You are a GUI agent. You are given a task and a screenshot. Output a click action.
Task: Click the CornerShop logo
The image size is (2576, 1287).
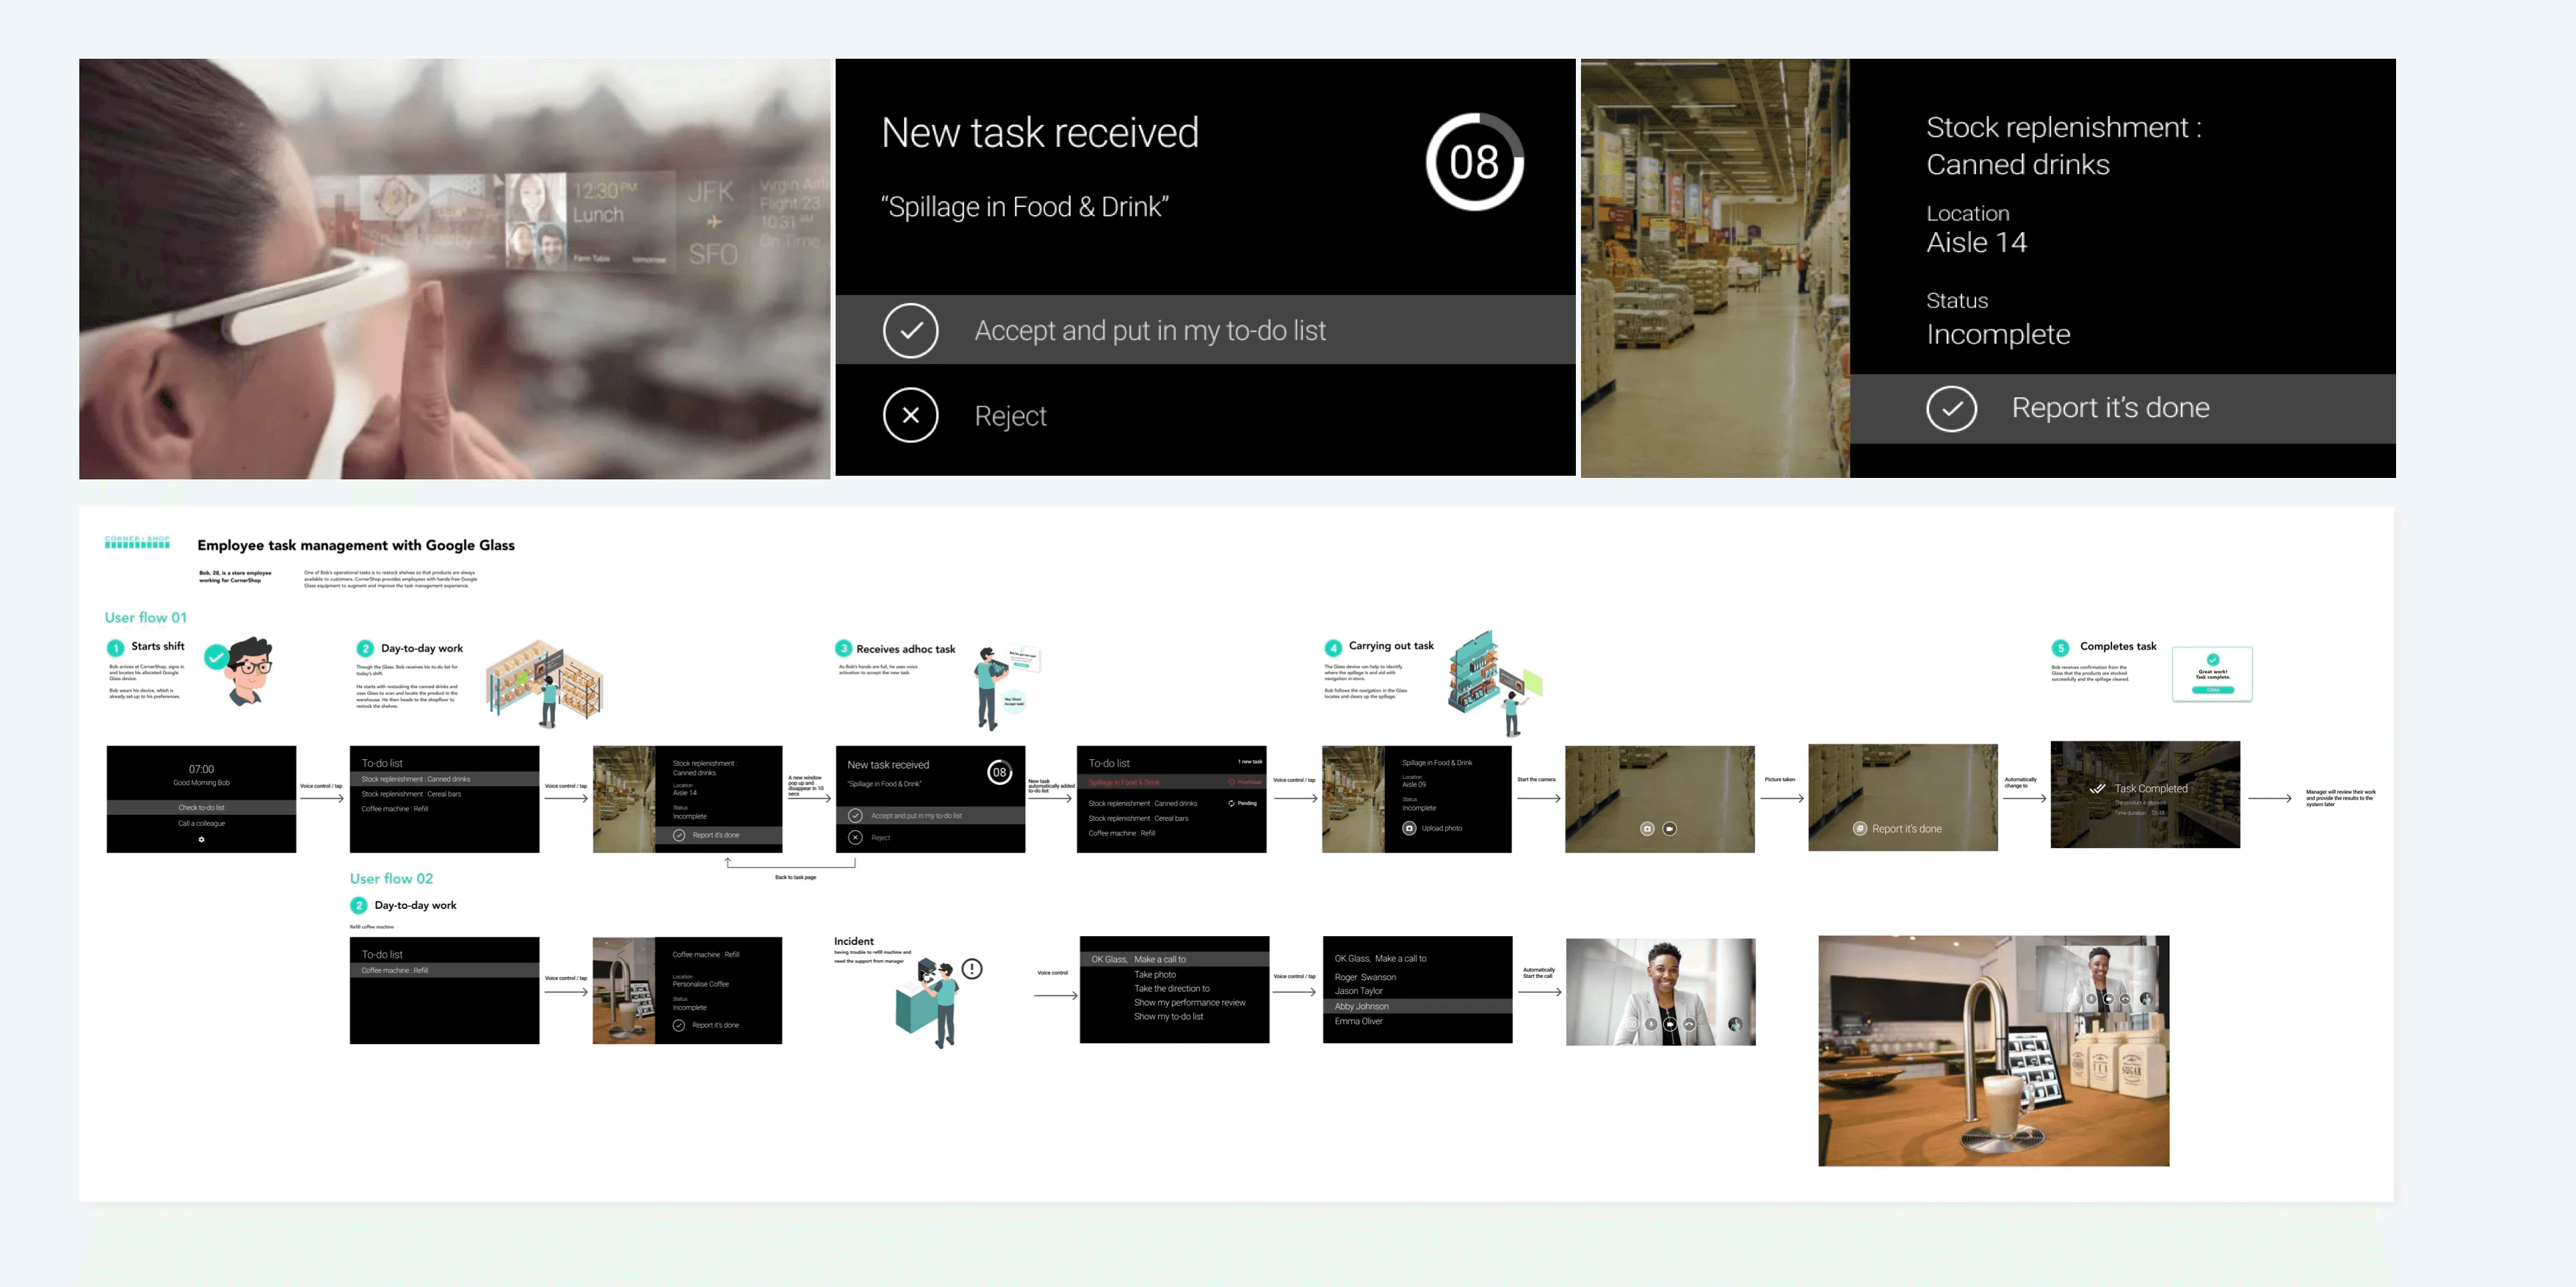click(x=137, y=543)
